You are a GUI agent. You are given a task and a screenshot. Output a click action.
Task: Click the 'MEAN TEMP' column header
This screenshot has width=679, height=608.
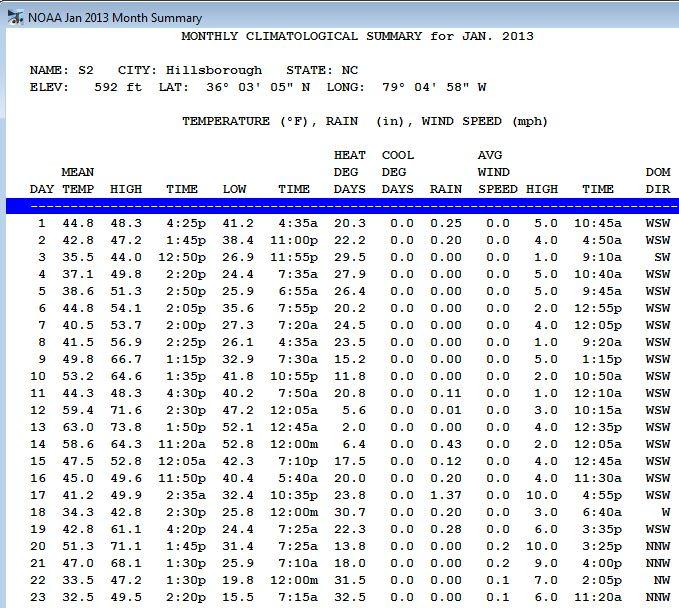click(78, 181)
